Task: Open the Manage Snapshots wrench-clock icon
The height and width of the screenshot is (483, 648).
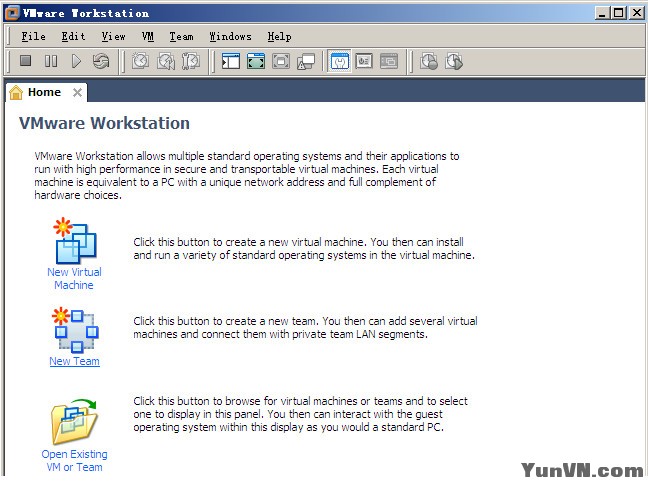Action: [191, 61]
